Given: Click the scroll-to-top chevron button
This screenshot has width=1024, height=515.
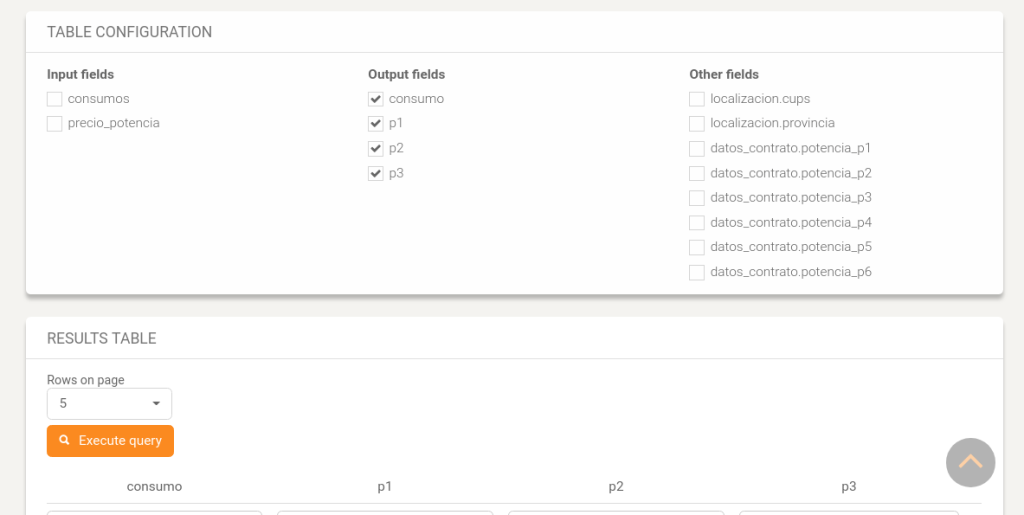Looking at the screenshot, I should click(970, 462).
